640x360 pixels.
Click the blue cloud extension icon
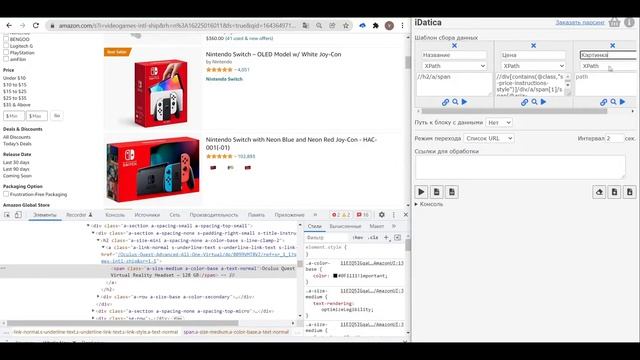pyautogui.click(x=362, y=25)
